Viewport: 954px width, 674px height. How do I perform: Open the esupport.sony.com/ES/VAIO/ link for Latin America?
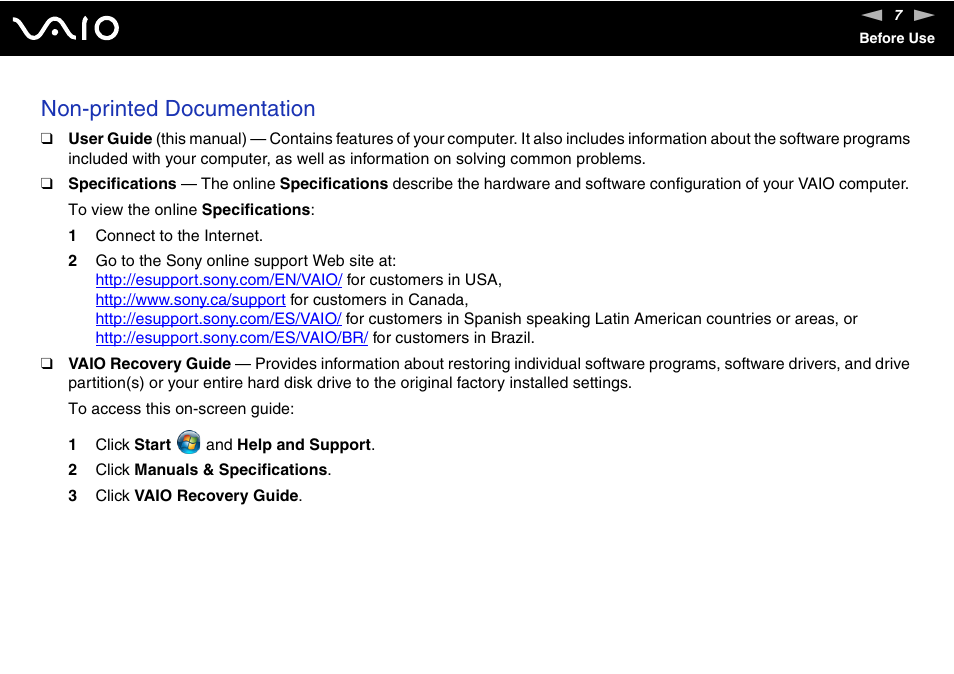tap(218, 319)
